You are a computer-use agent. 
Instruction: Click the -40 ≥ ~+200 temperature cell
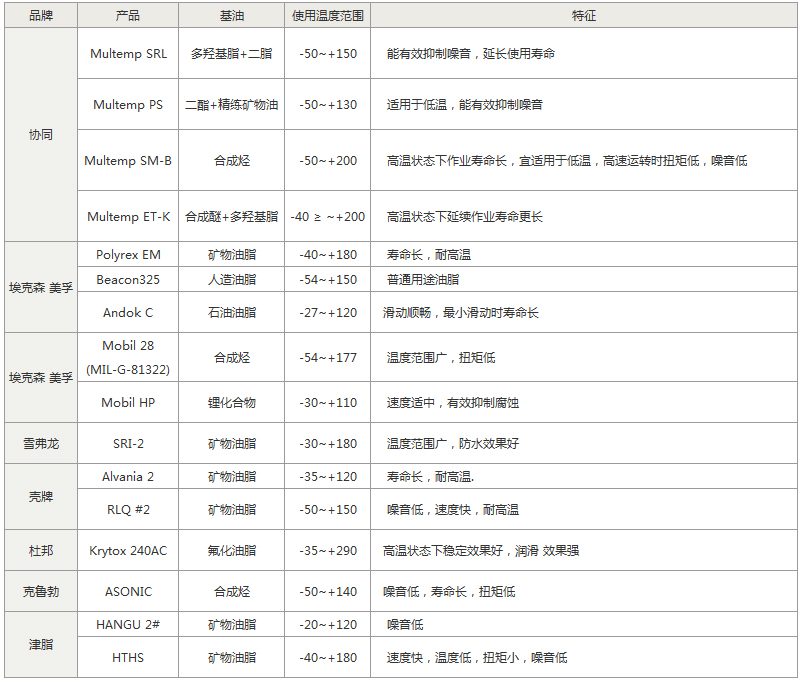point(328,216)
